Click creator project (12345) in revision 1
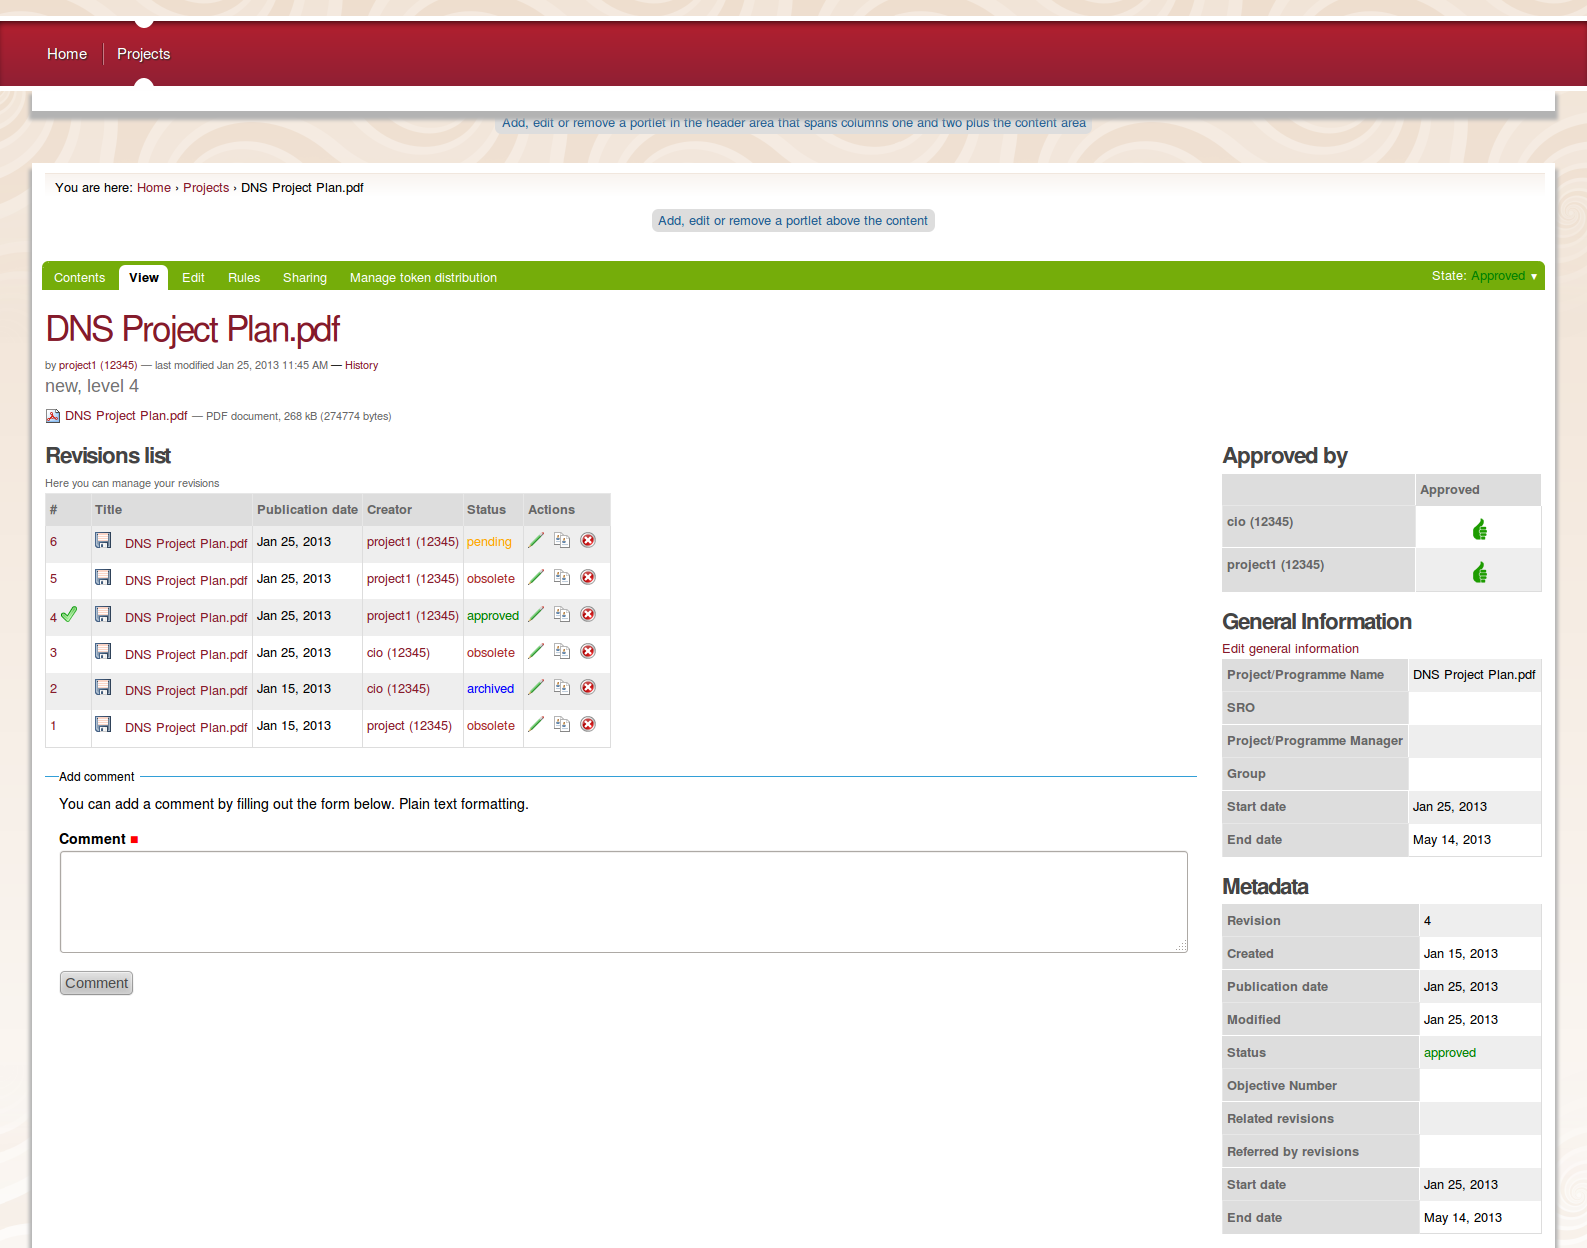Image resolution: width=1587 pixels, height=1248 pixels. [409, 726]
